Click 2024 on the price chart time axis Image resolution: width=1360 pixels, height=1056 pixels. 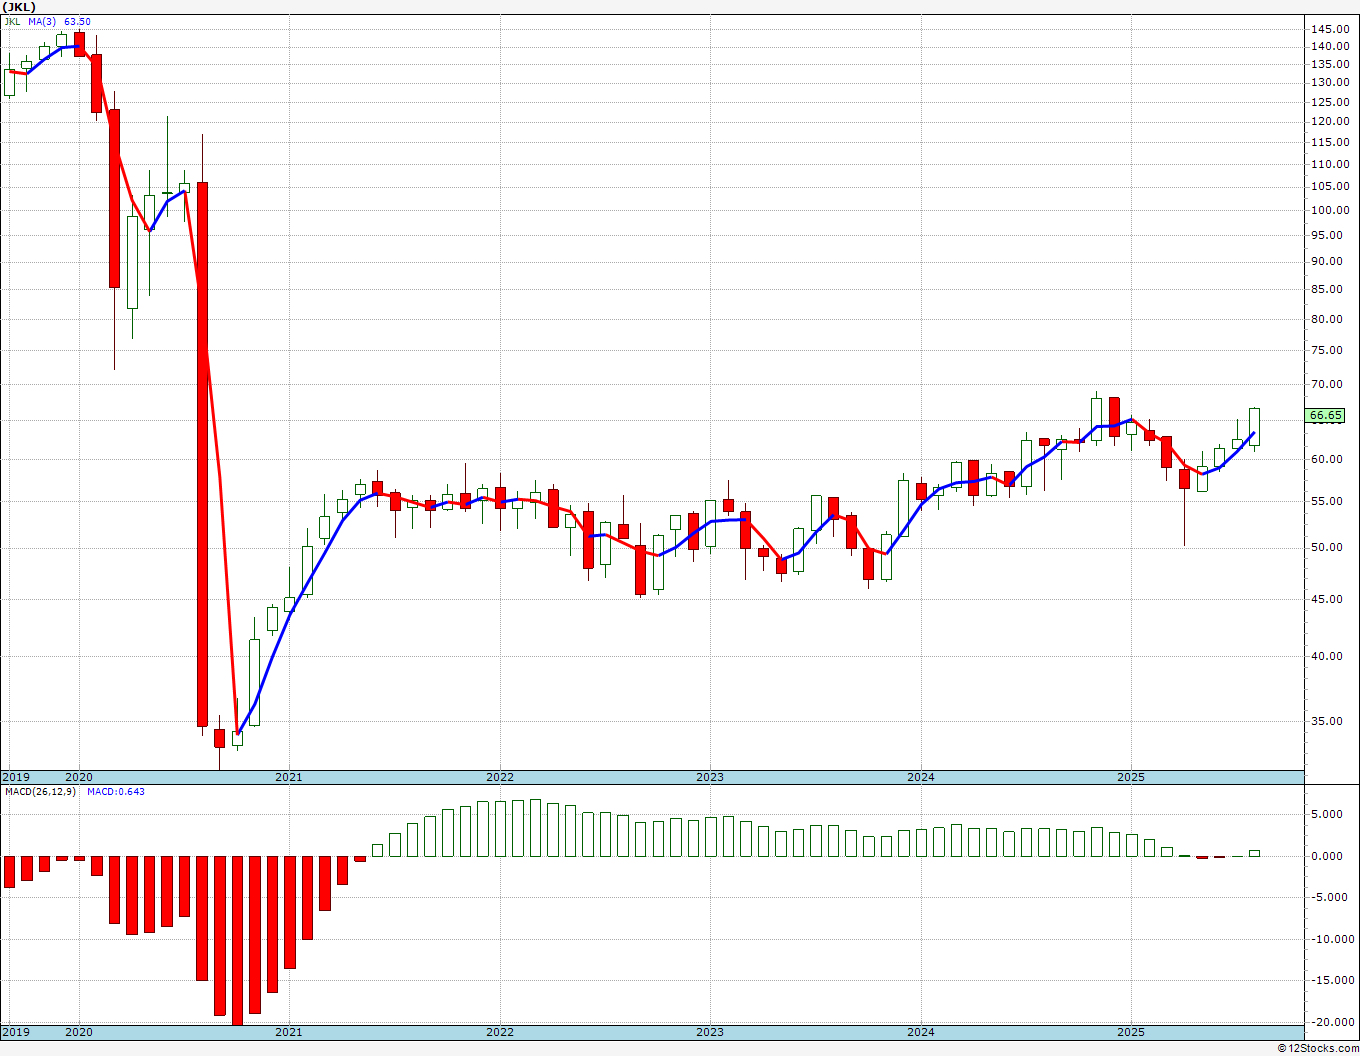coord(921,777)
